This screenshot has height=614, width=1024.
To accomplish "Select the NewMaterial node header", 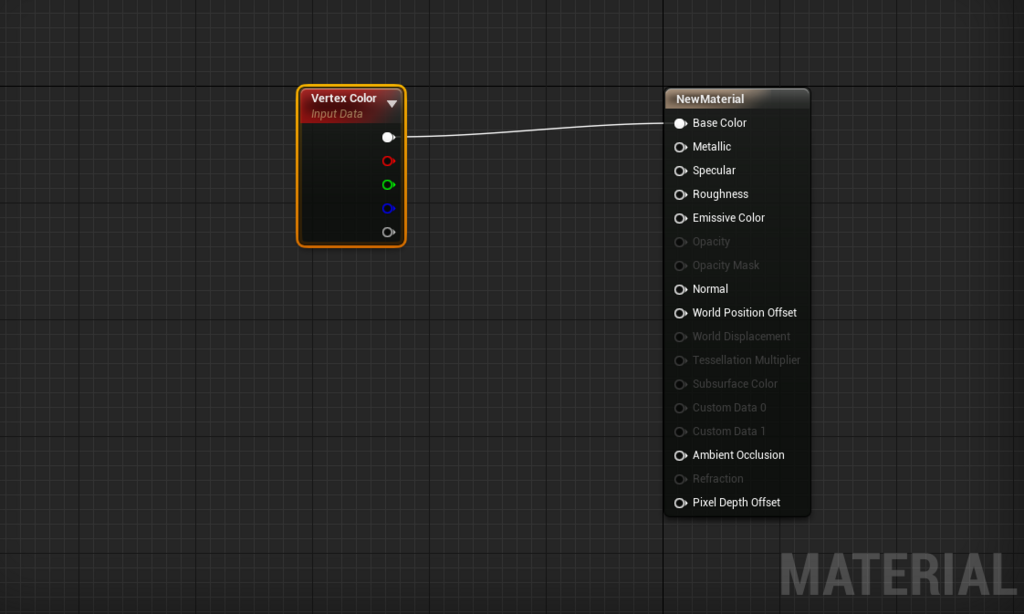I will (x=737, y=99).
